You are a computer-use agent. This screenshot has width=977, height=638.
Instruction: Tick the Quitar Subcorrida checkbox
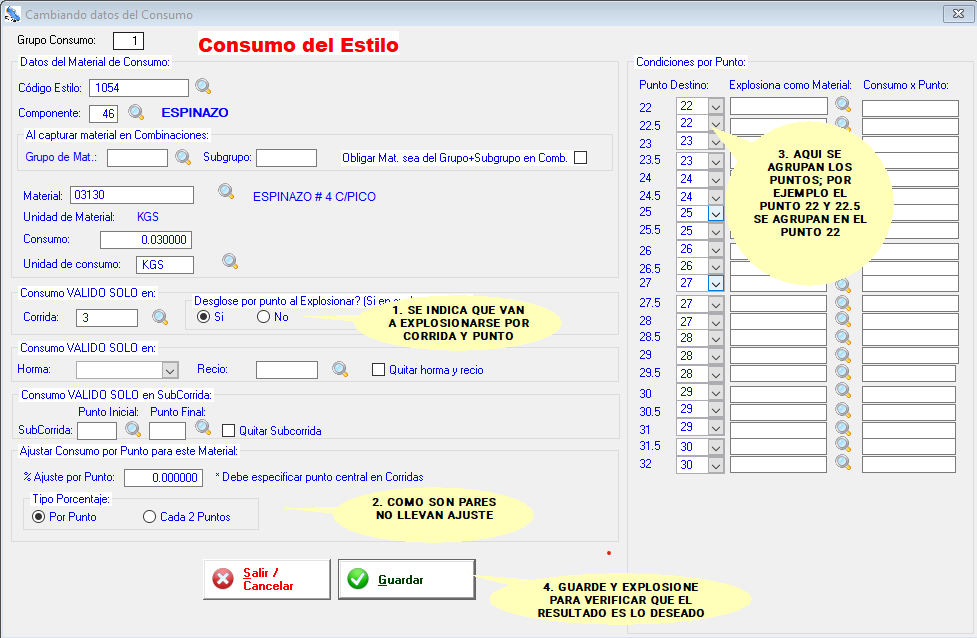pos(229,431)
